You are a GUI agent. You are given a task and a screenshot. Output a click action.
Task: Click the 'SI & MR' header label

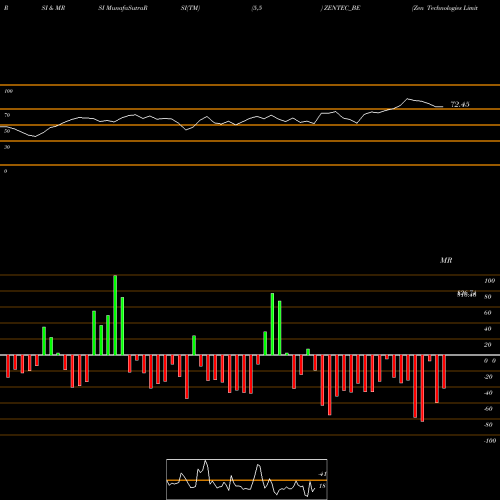[53, 8]
